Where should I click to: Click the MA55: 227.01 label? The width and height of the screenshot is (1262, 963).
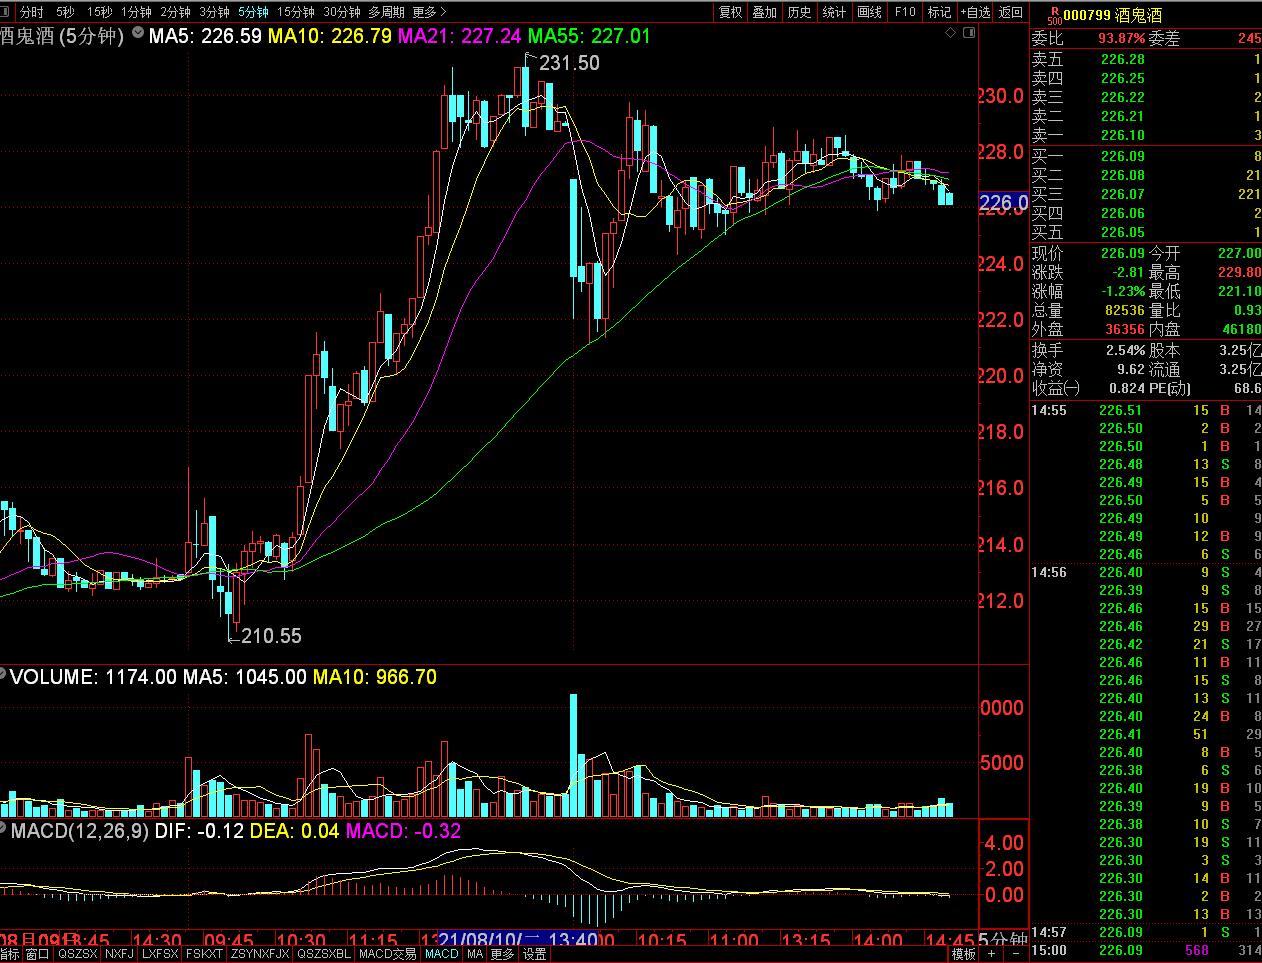589,36
